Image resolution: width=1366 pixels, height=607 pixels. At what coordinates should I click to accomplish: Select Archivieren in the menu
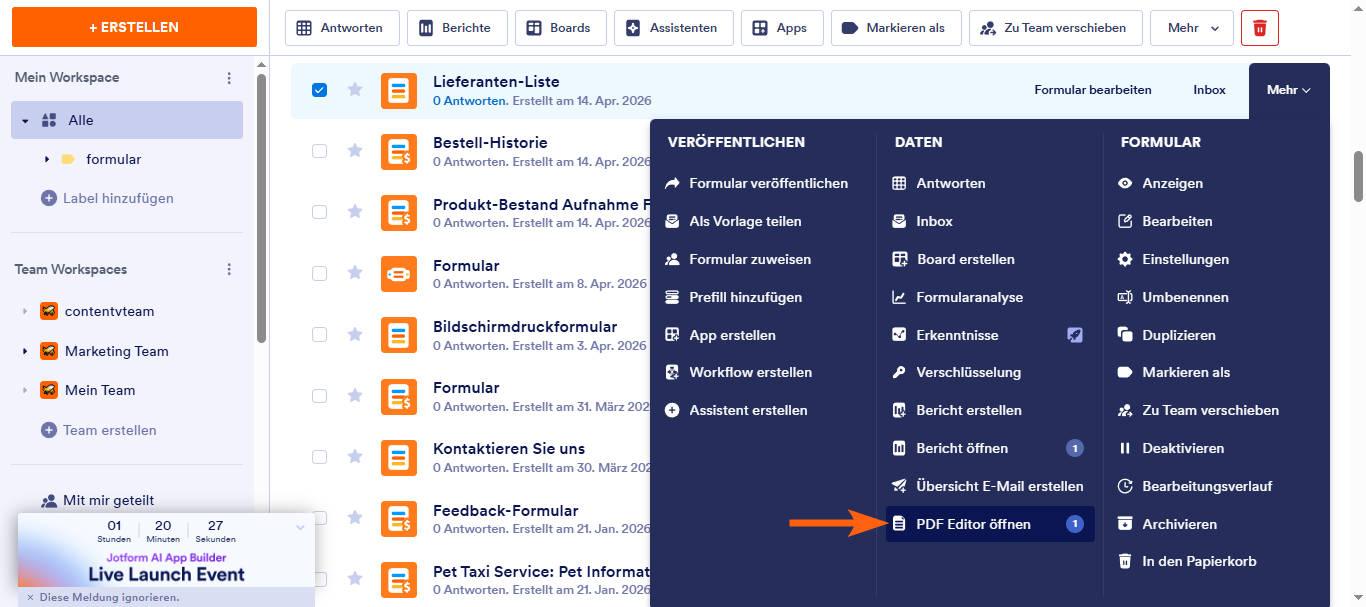[1168, 524]
